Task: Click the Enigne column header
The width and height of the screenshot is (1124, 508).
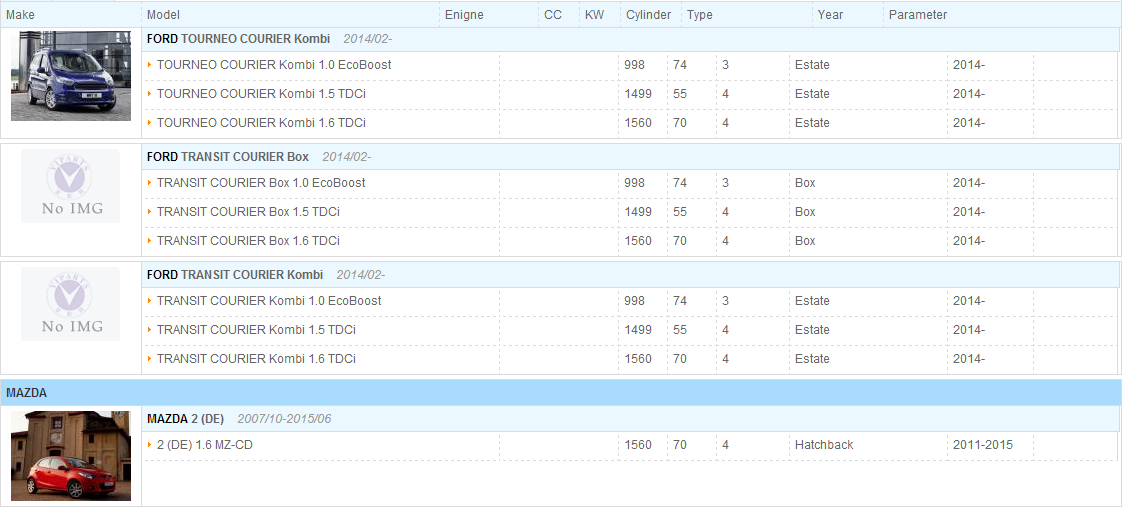Action: click(x=464, y=15)
